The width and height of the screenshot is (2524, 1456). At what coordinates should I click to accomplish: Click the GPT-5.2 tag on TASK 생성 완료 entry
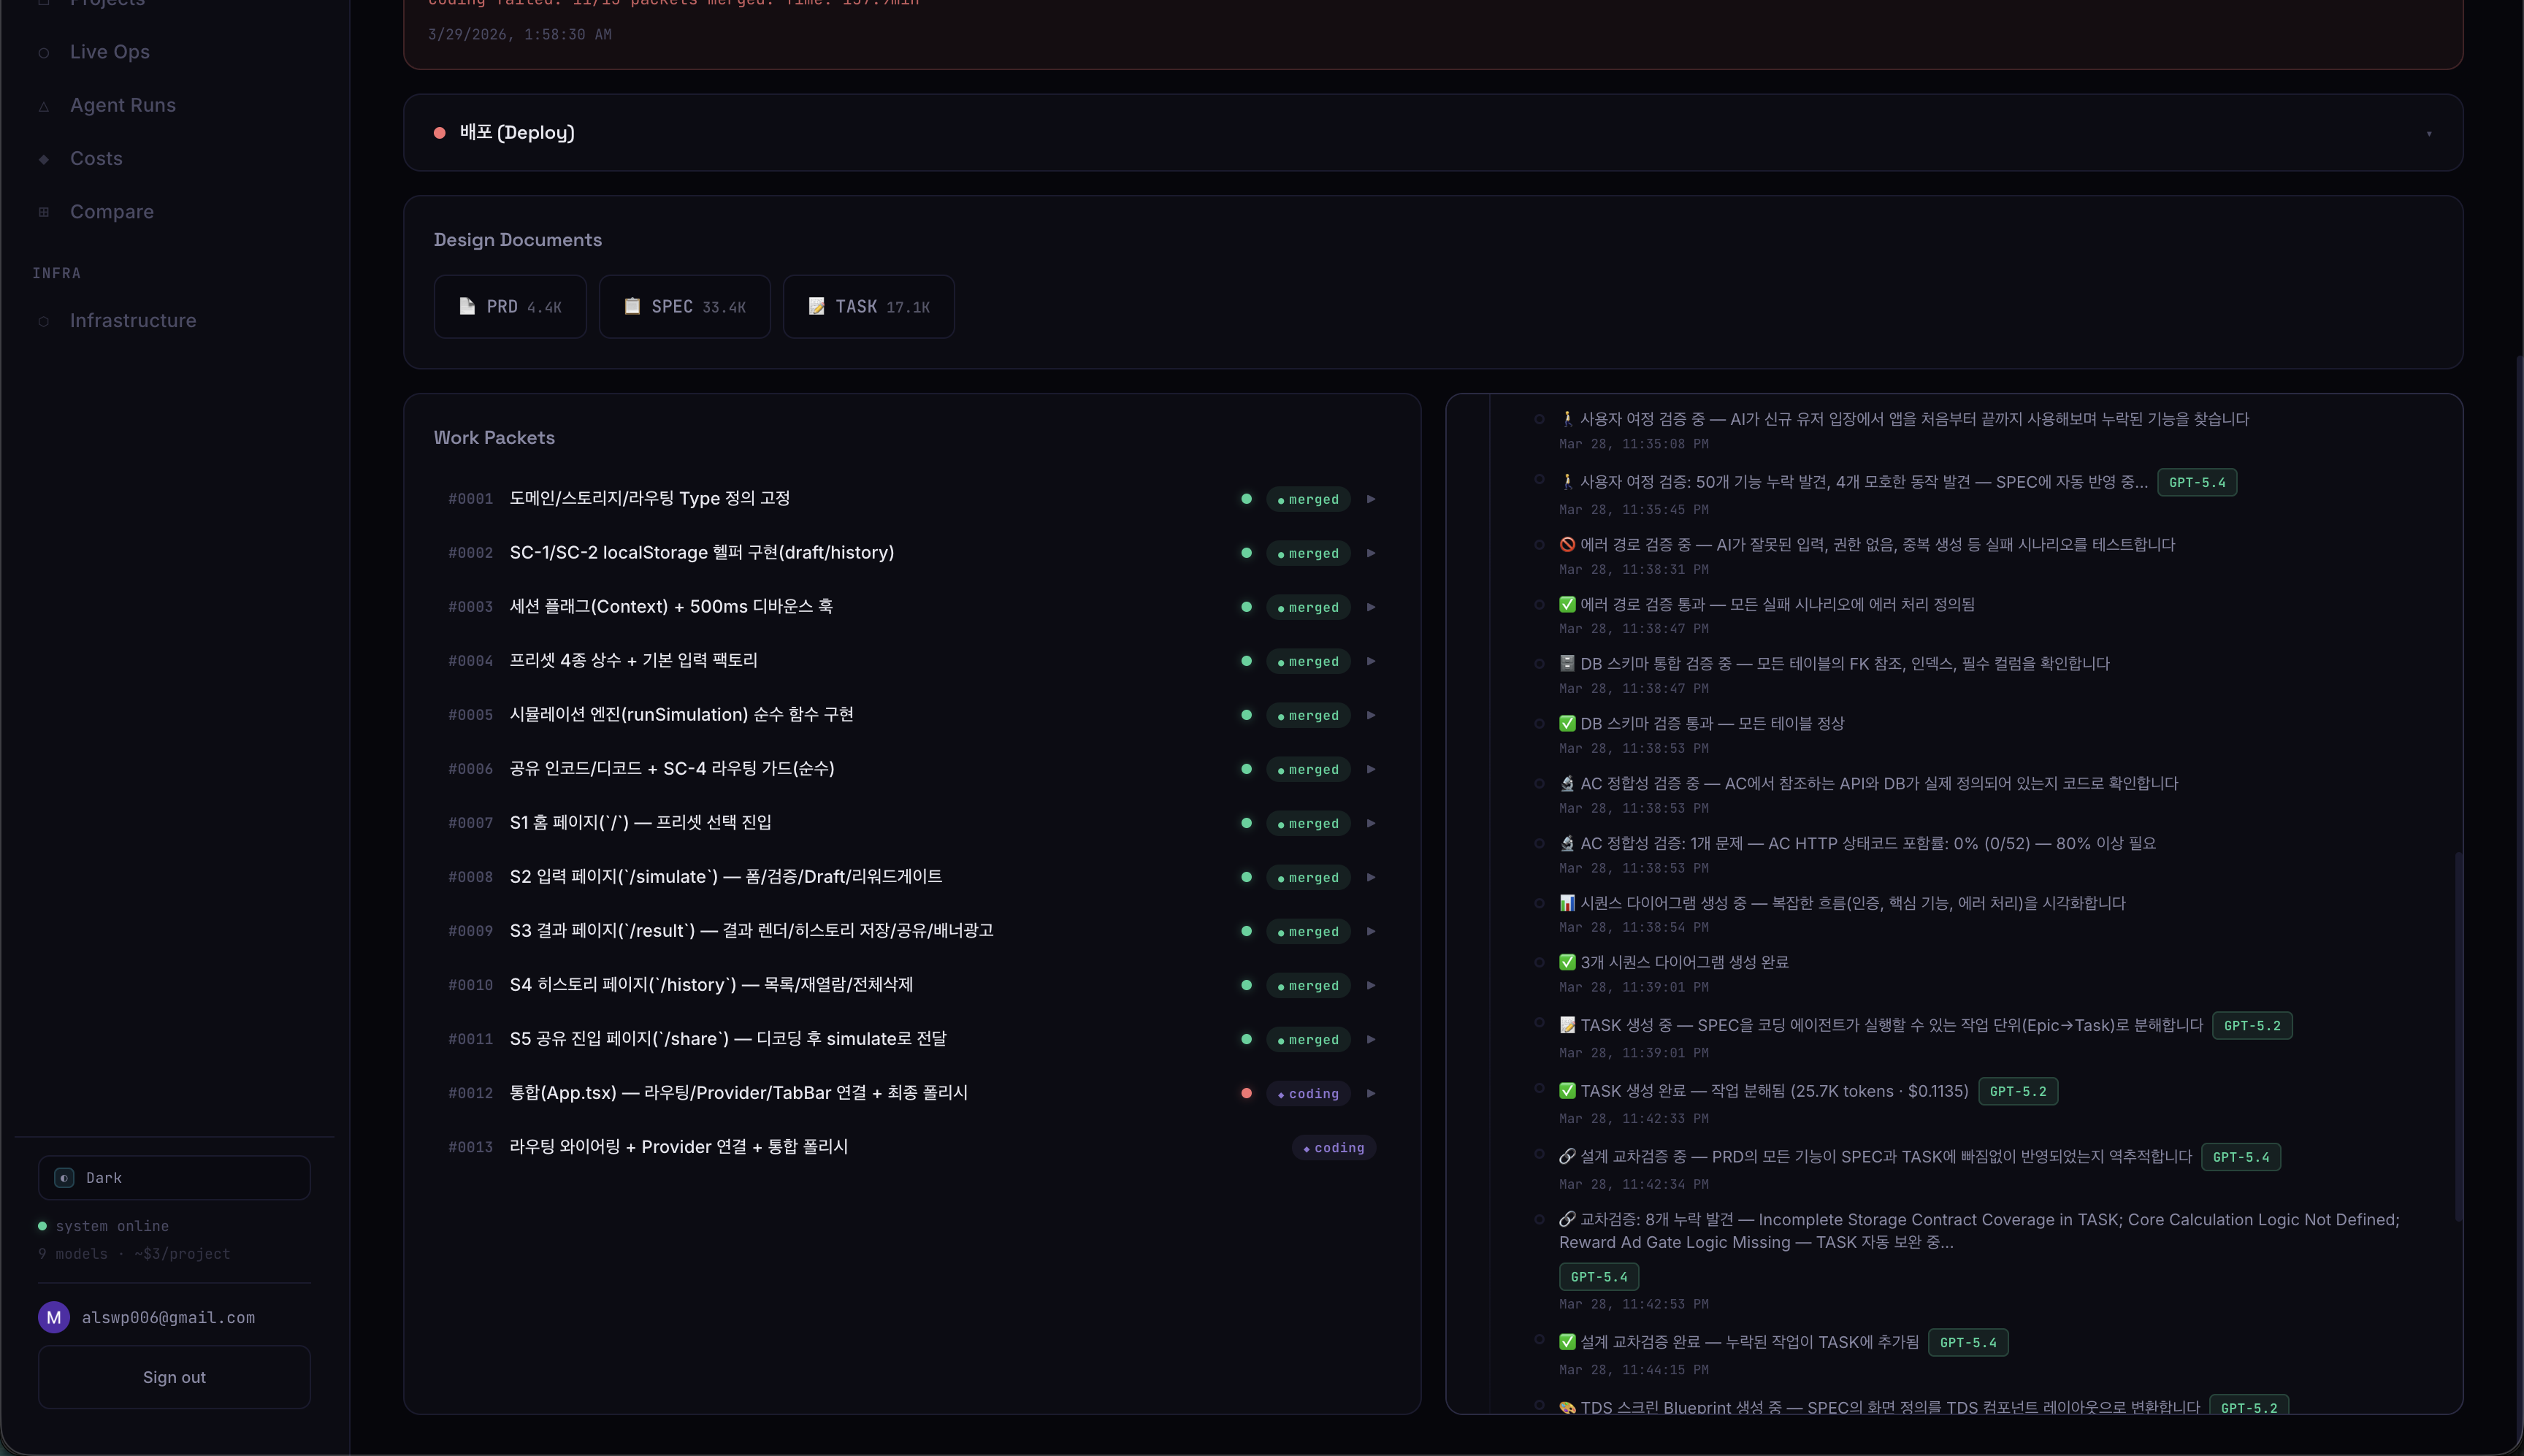[x=2017, y=1091]
